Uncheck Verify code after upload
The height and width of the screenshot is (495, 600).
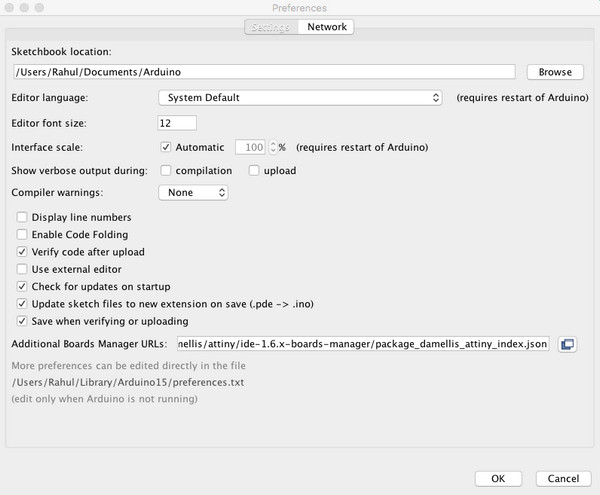tap(22, 252)
